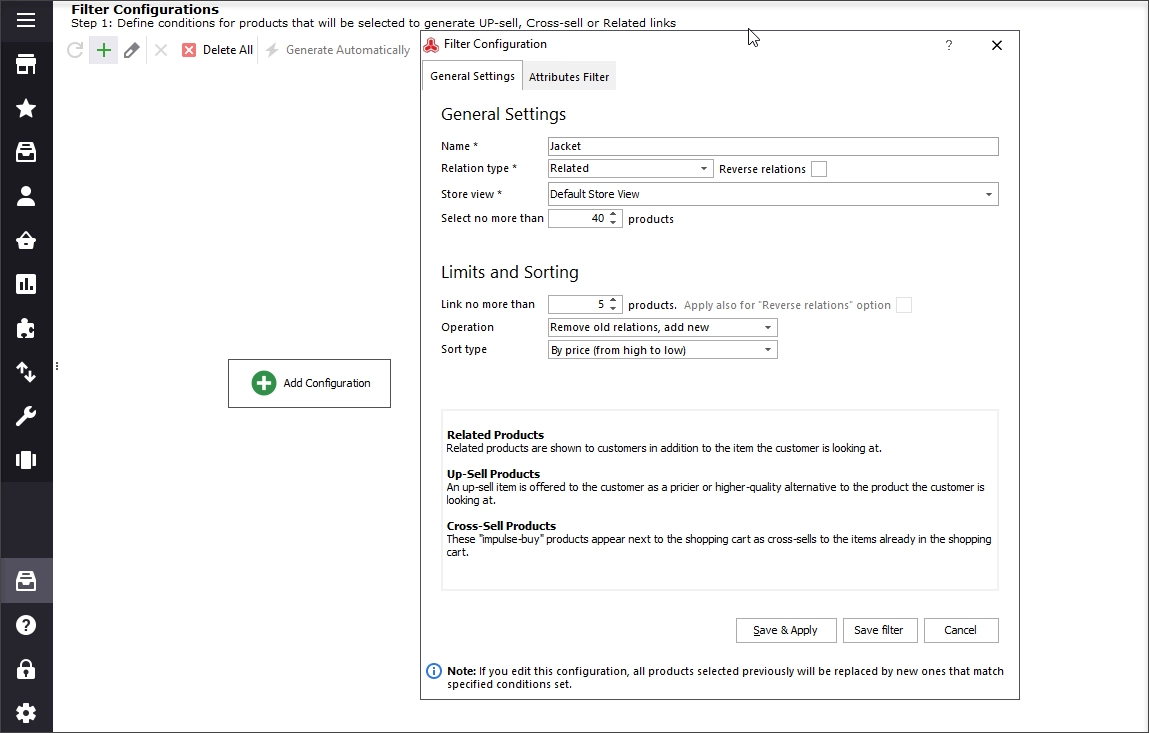Close the Filter Configuration dialog

(997, 45)
